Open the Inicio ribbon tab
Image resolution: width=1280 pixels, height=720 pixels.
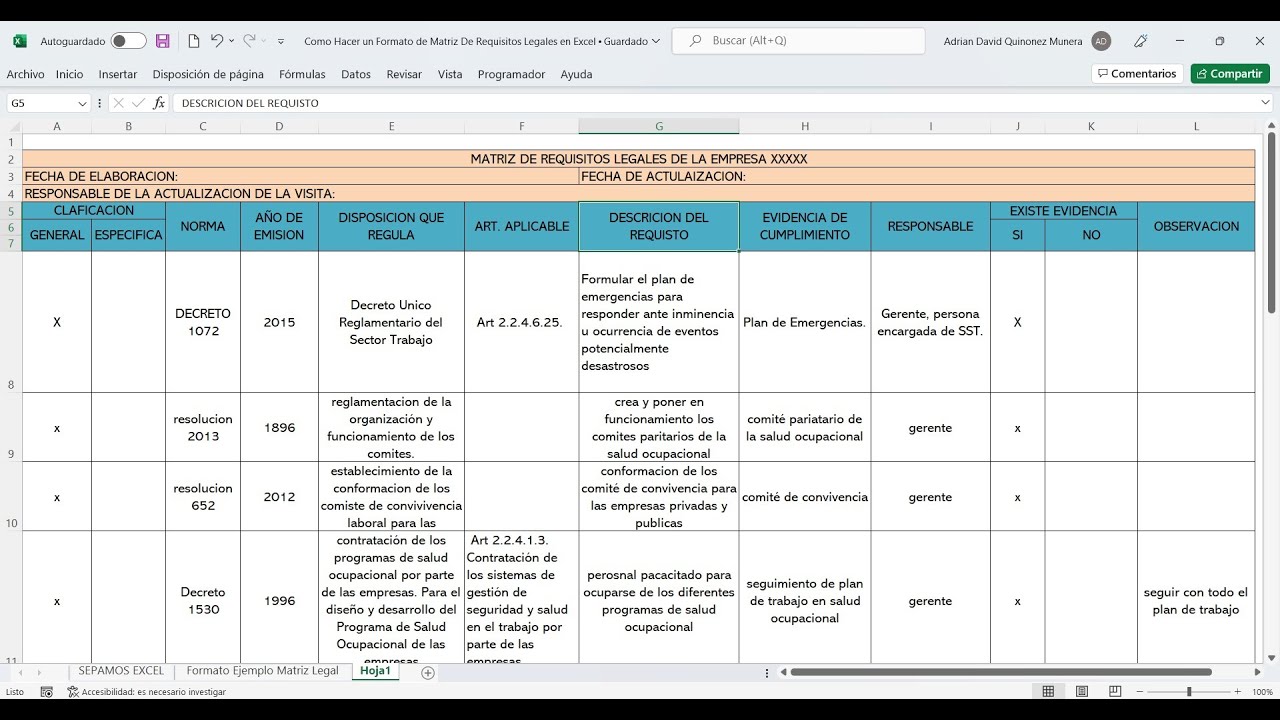pyautogui.click(x=70, y=74)
